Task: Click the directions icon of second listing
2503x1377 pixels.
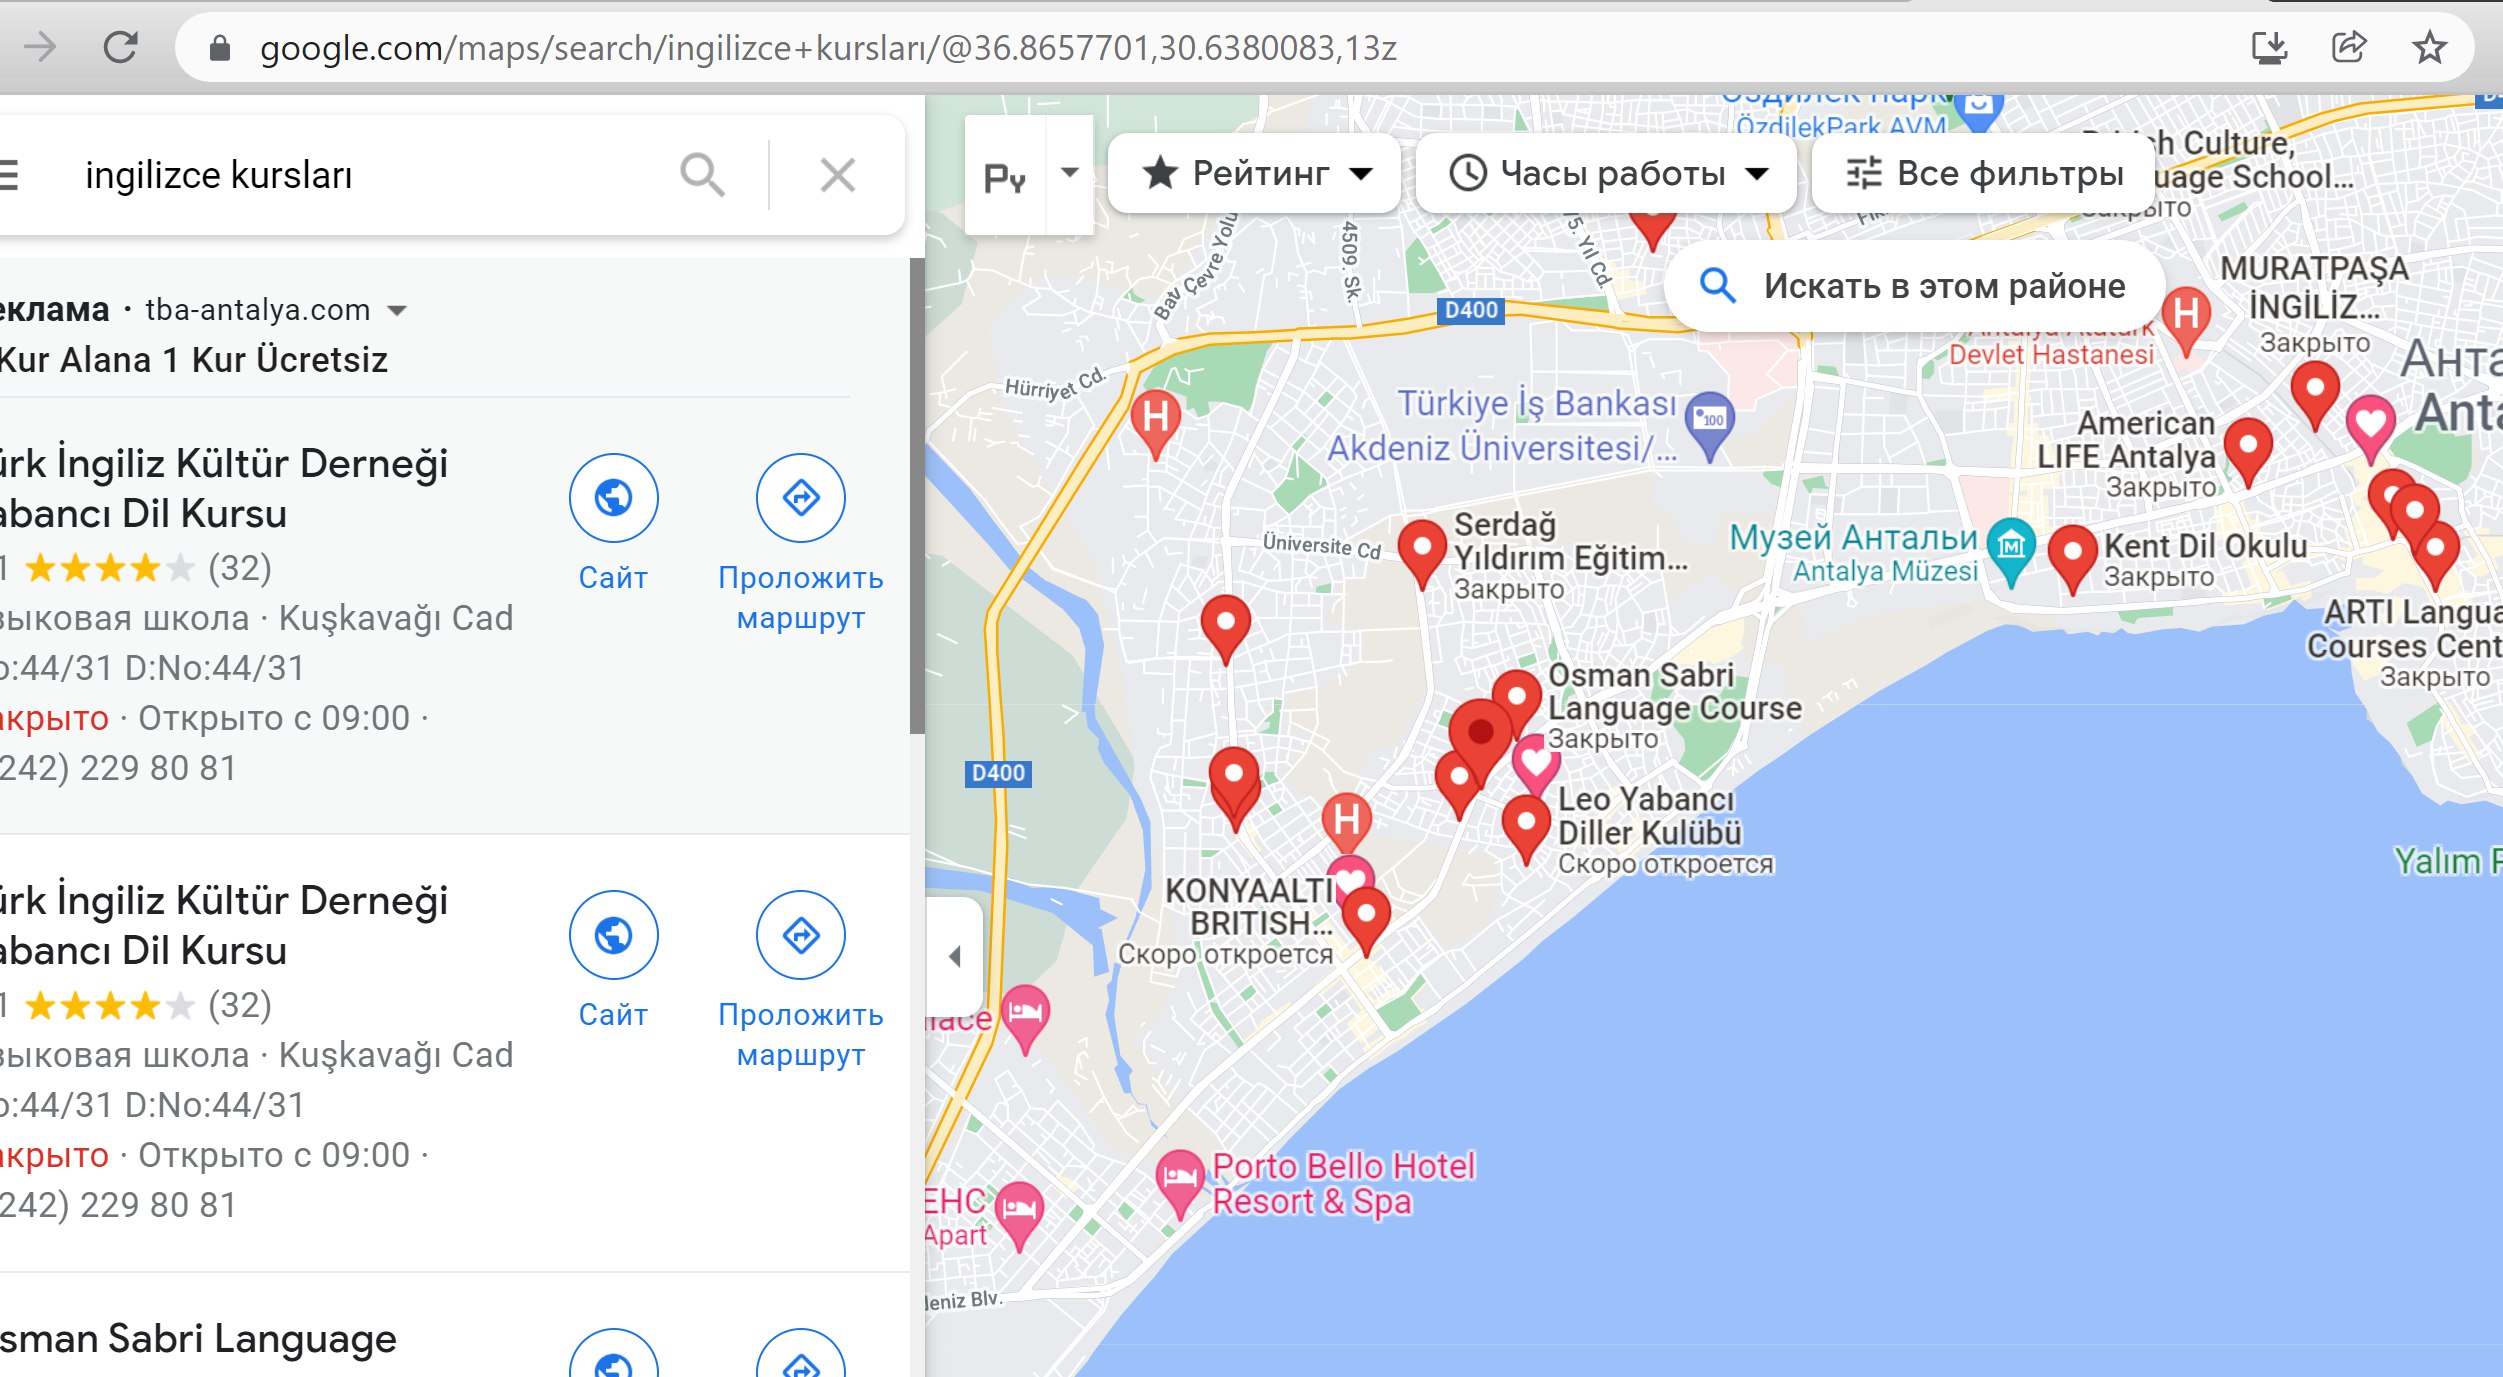Action: (800, 935)
